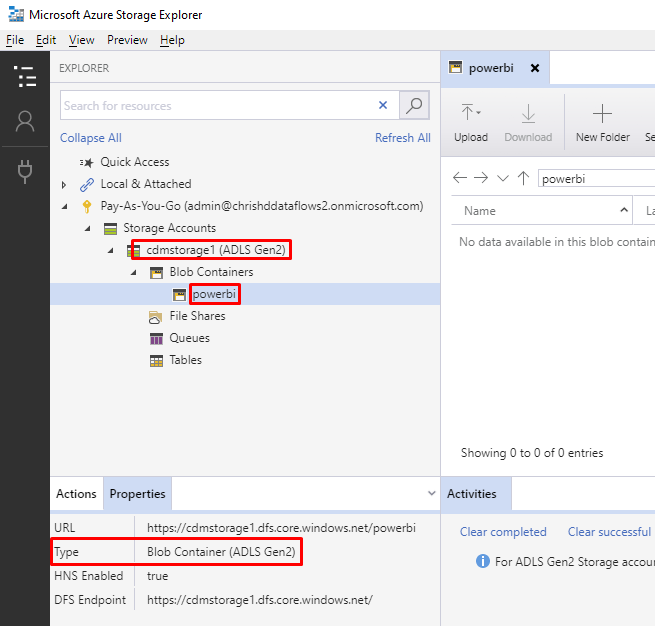
Task: Select the Queues node
Action: [x=189, y=338]
